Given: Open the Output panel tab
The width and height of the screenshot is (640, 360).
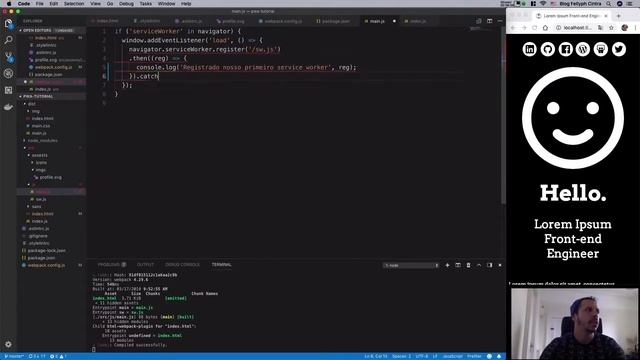Looking at the screenshot, I should point(145,265).
